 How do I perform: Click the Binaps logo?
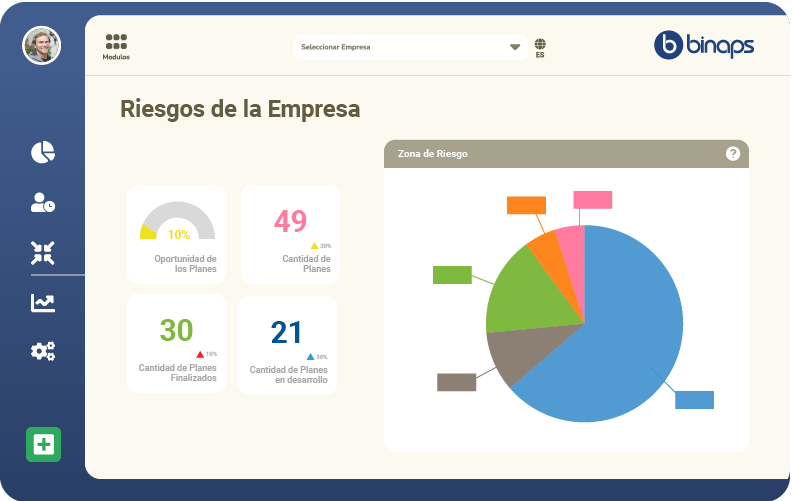pyautogui.click(x=704, y=45)
